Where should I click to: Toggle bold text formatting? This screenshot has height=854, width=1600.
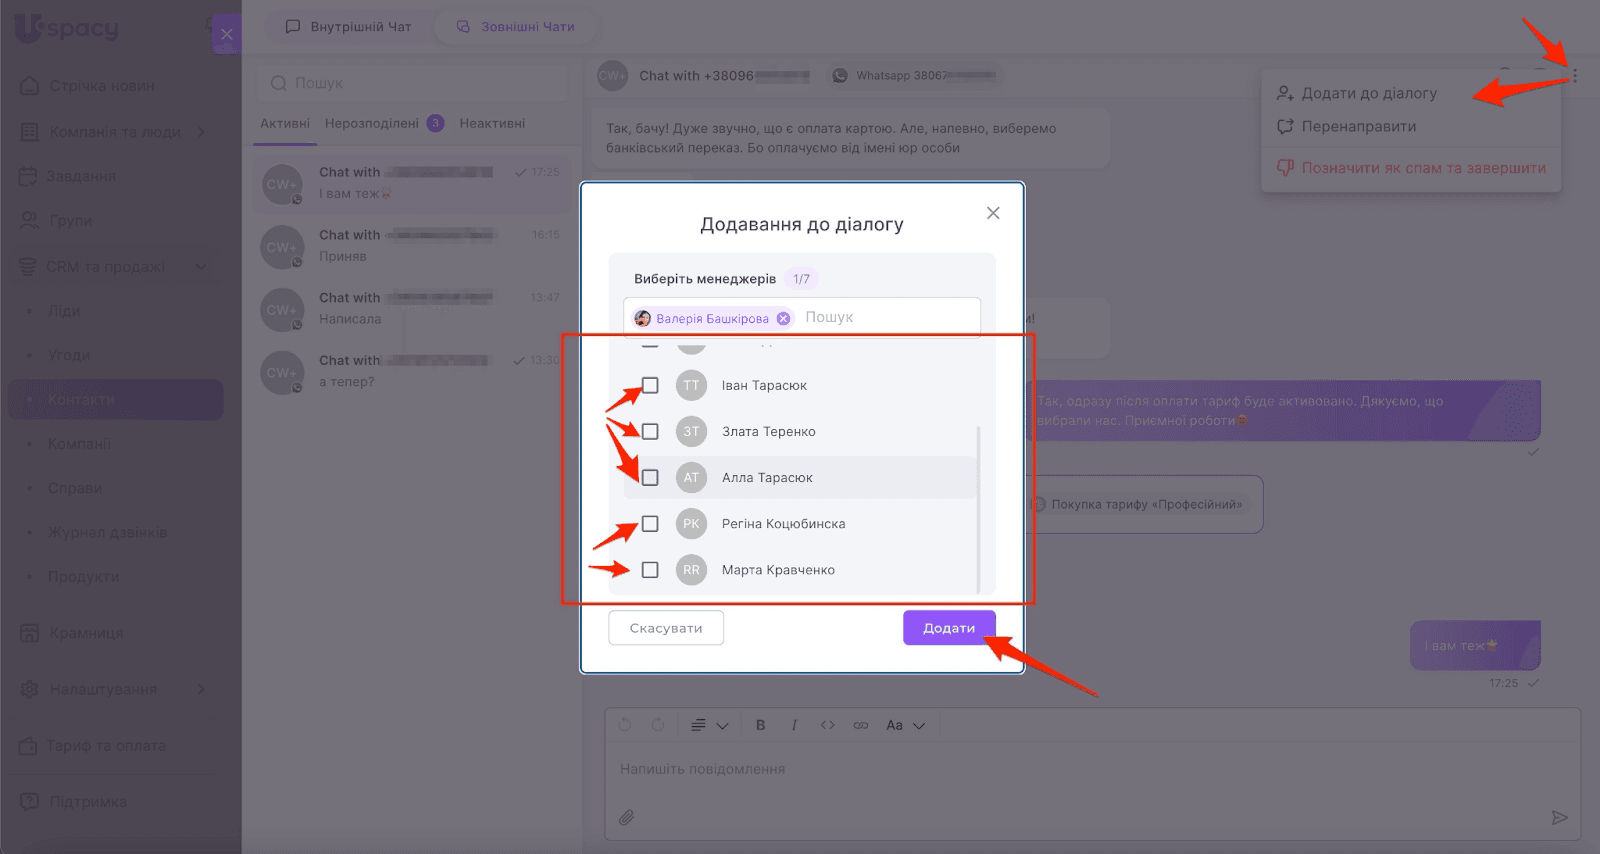(x=760, y=725)
